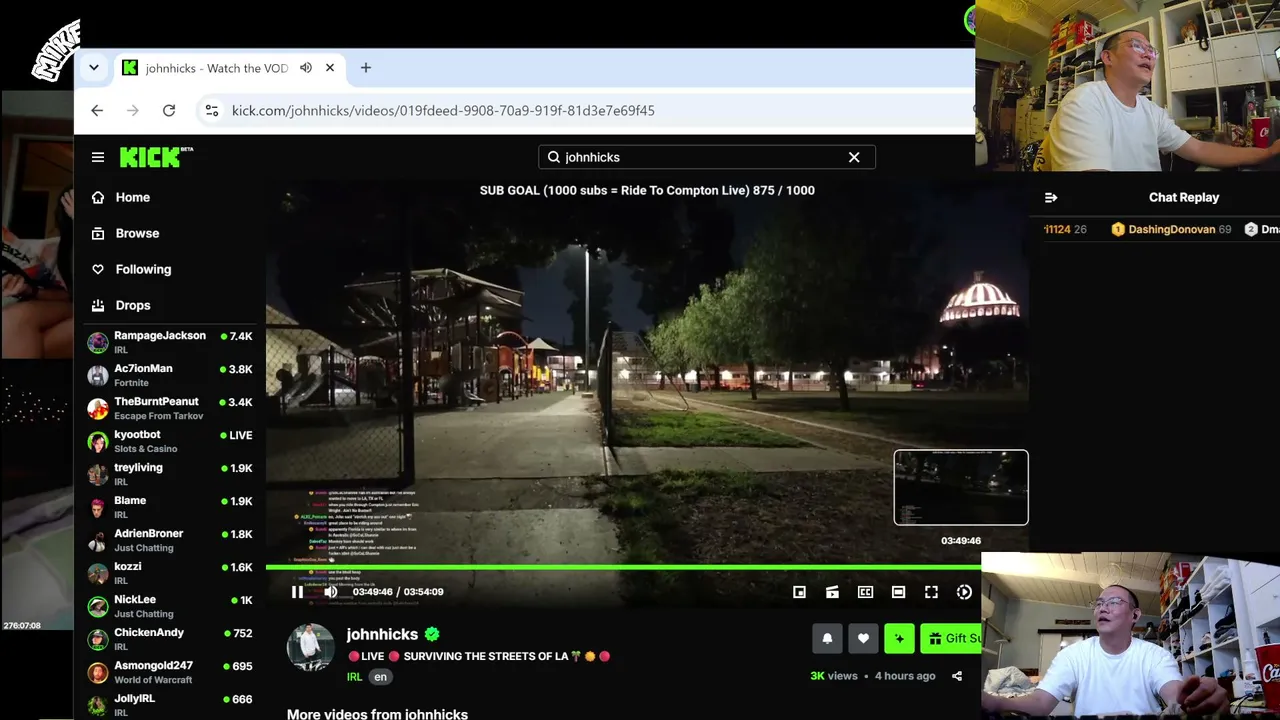Toggle the Kick sidebar hamburger menu
The image size is (1280, 720).
[98, 157]
